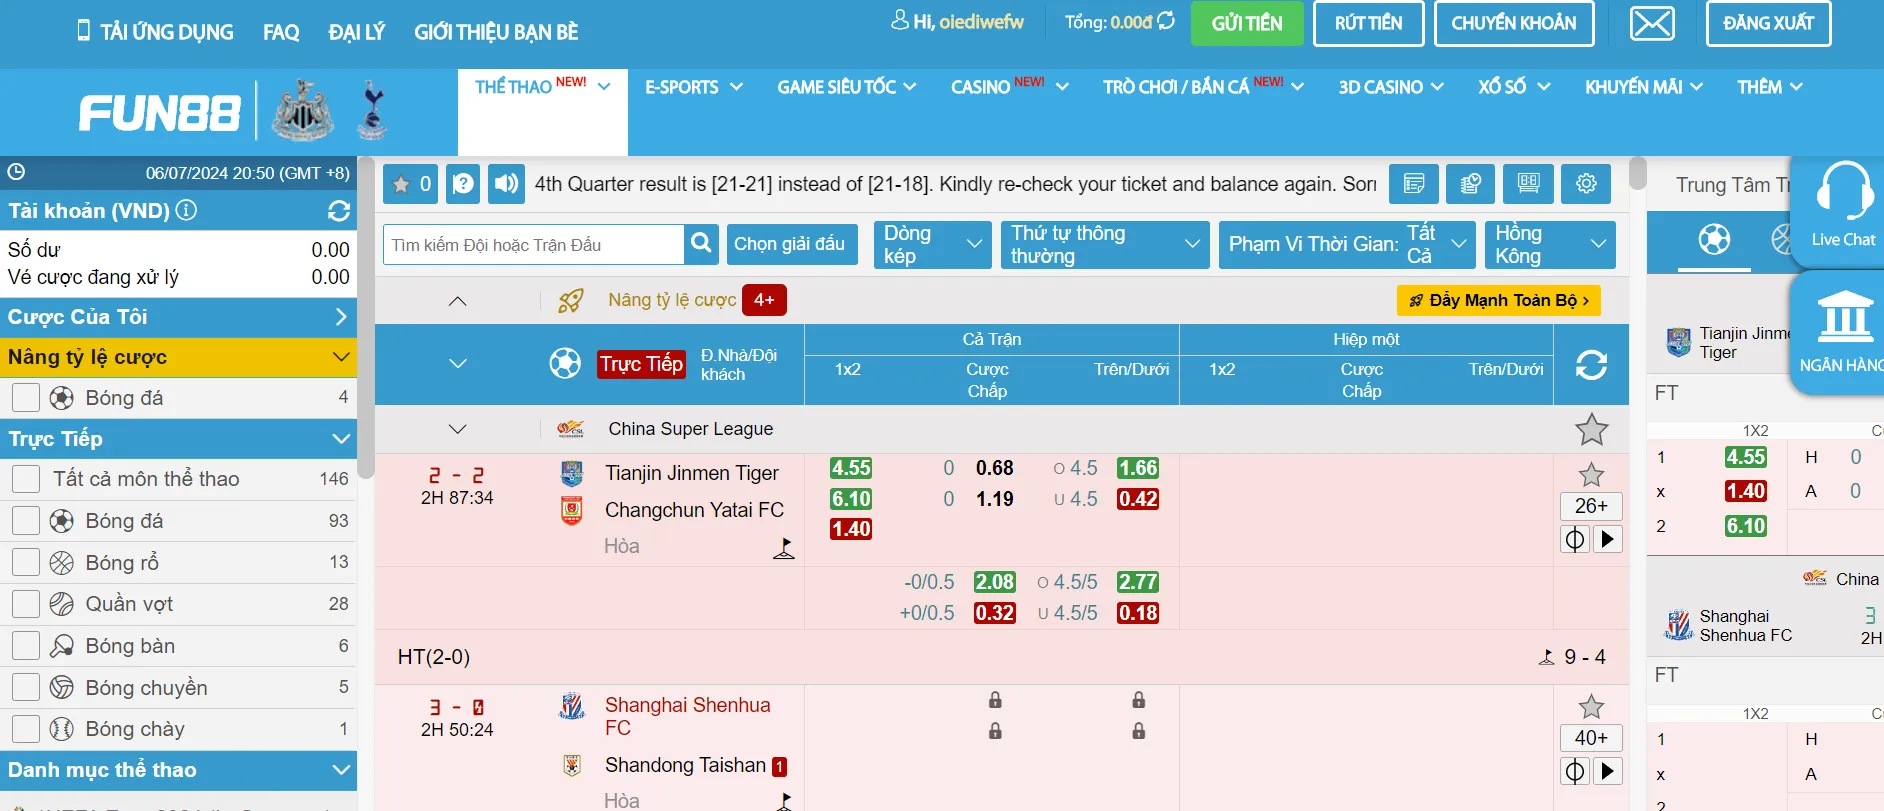Check Bóng đá under Nâng tỷ lệ cược
1884x811 pixels.
pos(26,398)
